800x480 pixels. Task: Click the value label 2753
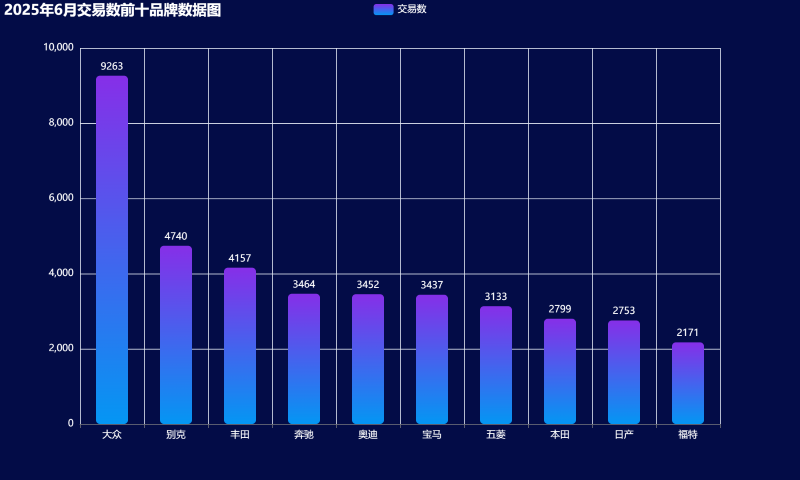tap(624, 311)
